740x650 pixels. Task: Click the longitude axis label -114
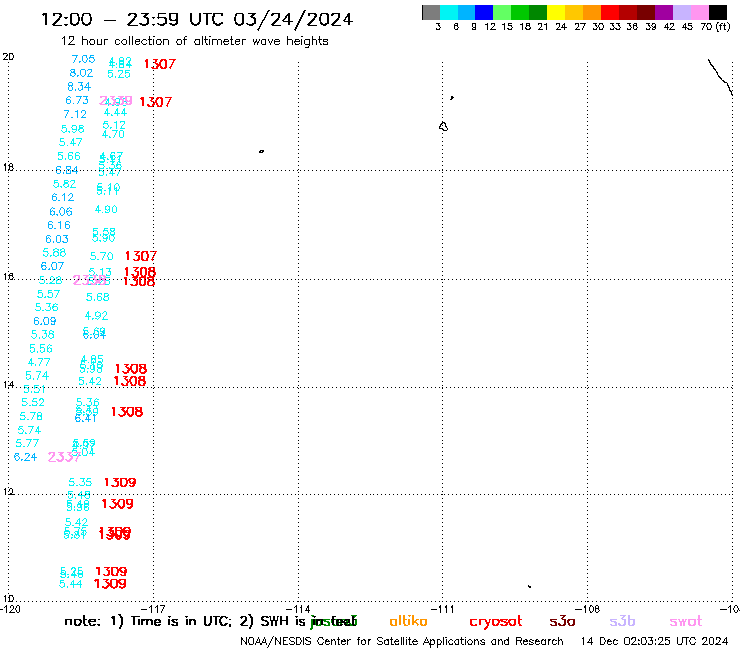[x=298, y=609]
